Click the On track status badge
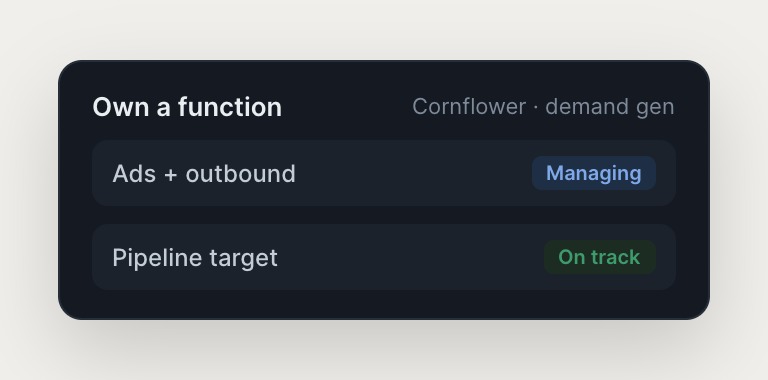This screenshot has height=380, width=768. coord(600,257)
